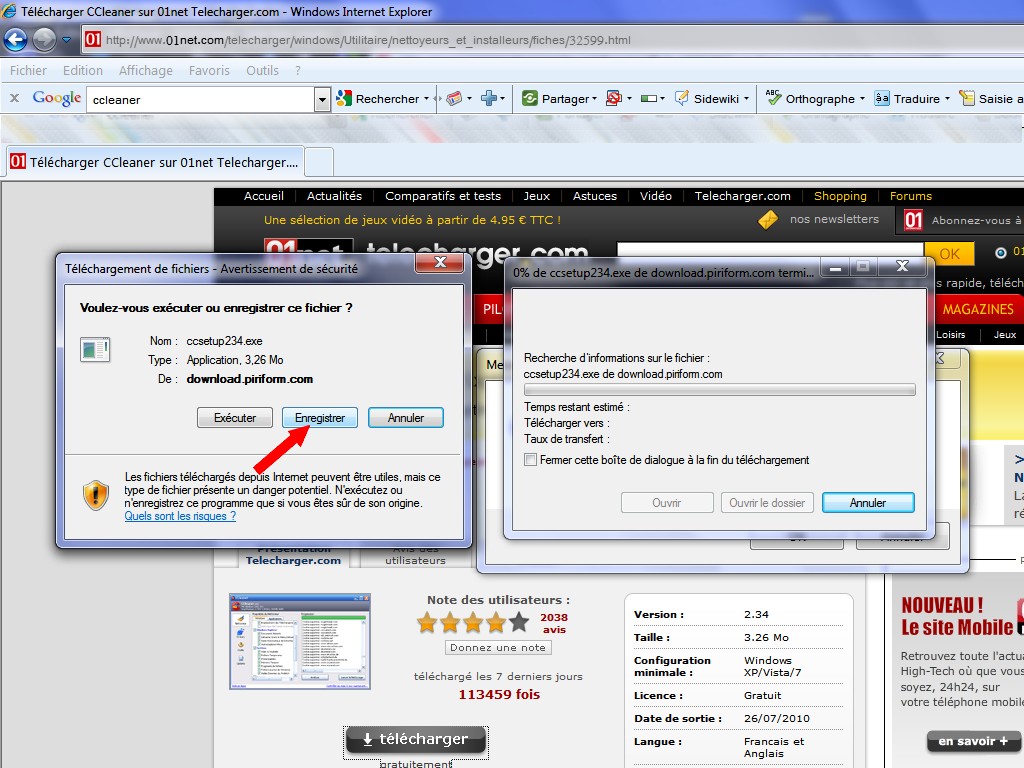Click the browser Forward arrow button
This screenshot has width=1024, height=768.
[x=44, y=40]
